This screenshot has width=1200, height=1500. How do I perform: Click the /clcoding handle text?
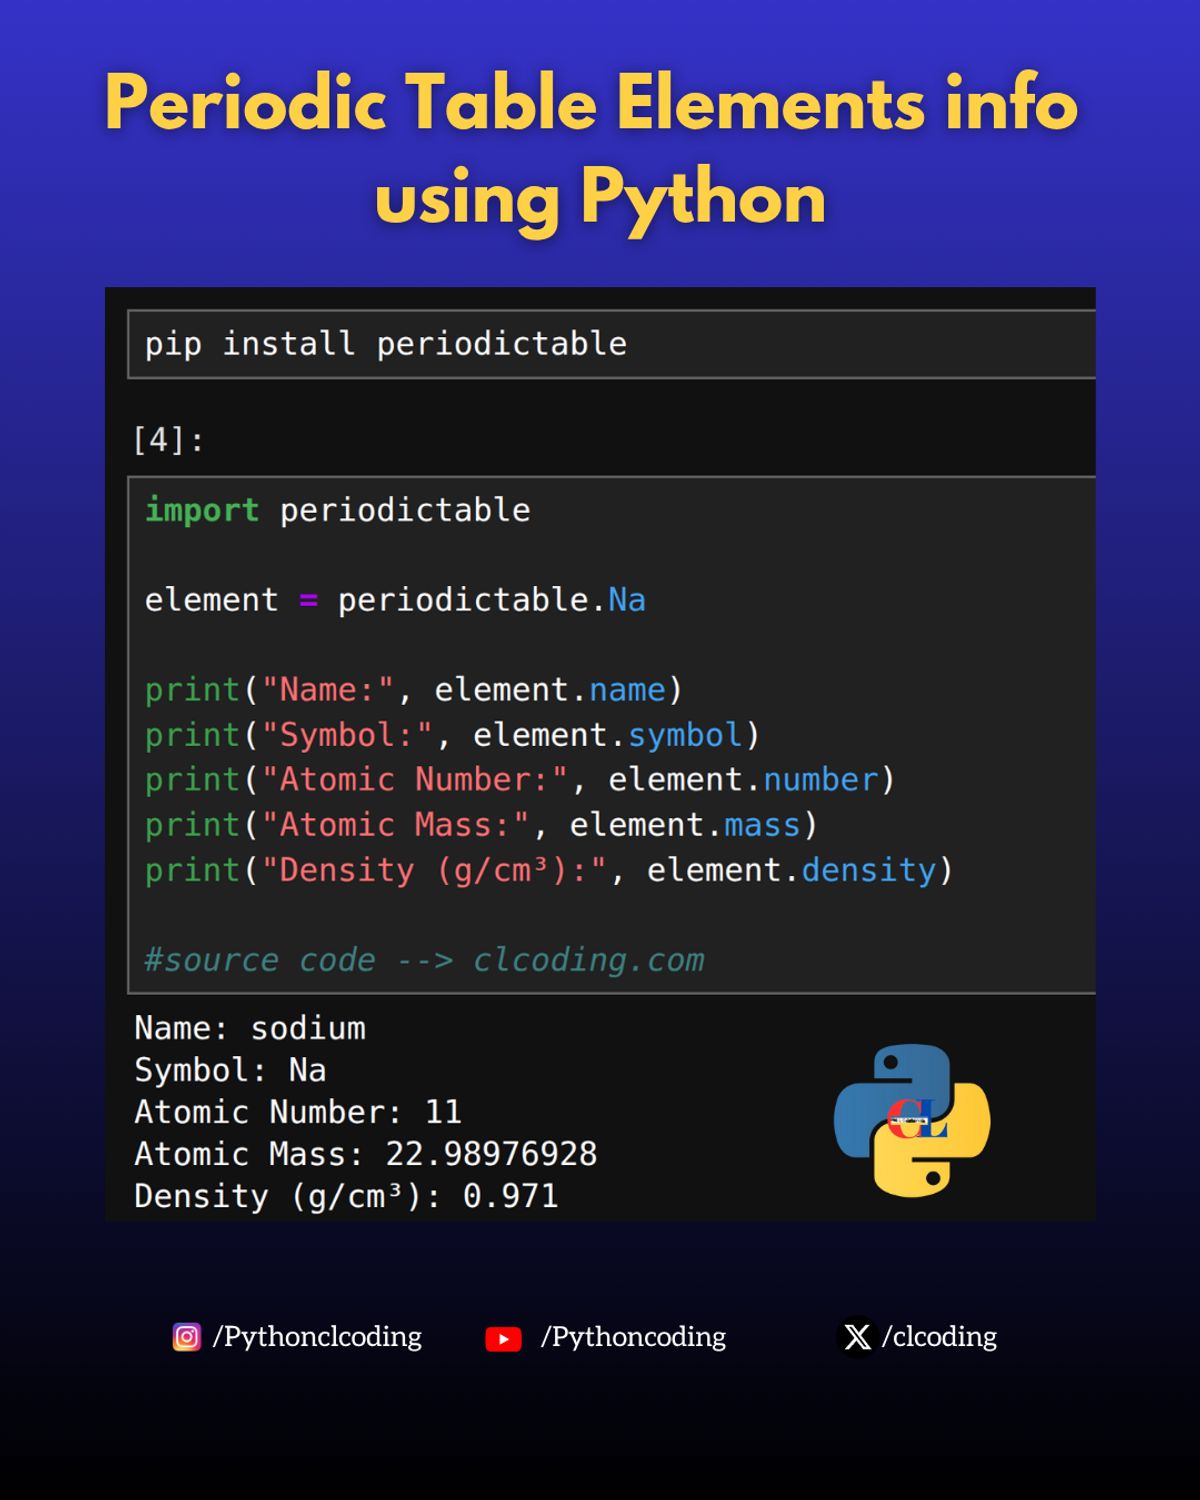[x=940, y=1336]
